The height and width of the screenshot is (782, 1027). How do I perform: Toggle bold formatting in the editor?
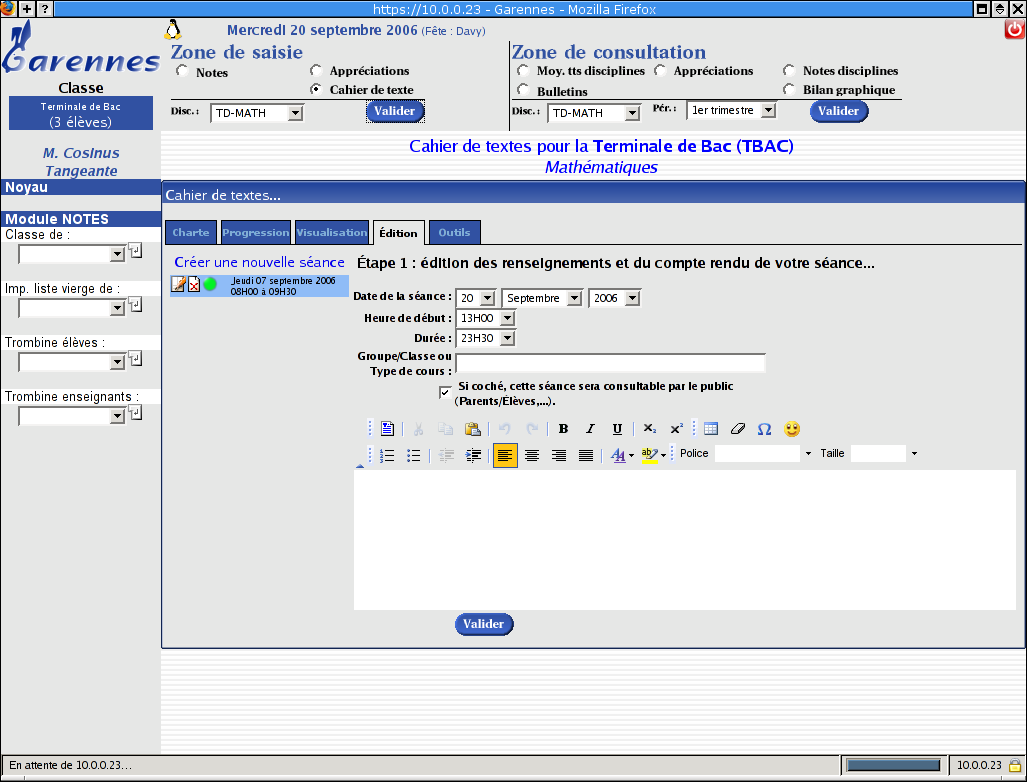(563, 429)
